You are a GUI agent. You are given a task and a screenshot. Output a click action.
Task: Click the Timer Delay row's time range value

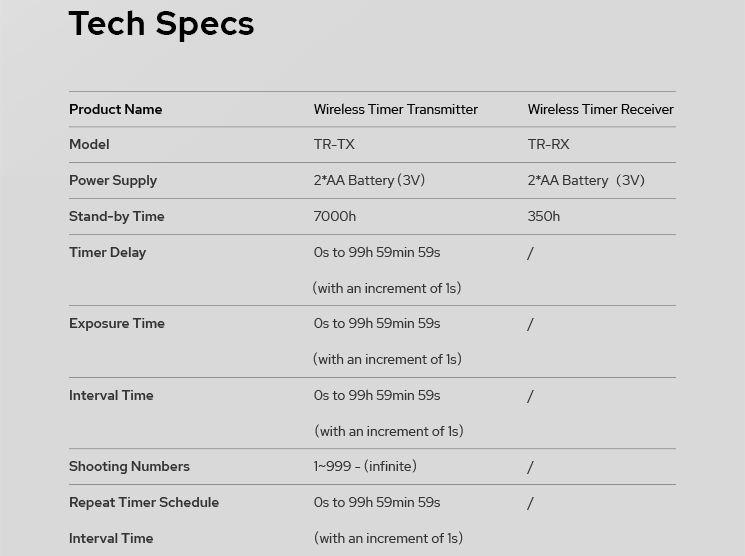[377, 252]
